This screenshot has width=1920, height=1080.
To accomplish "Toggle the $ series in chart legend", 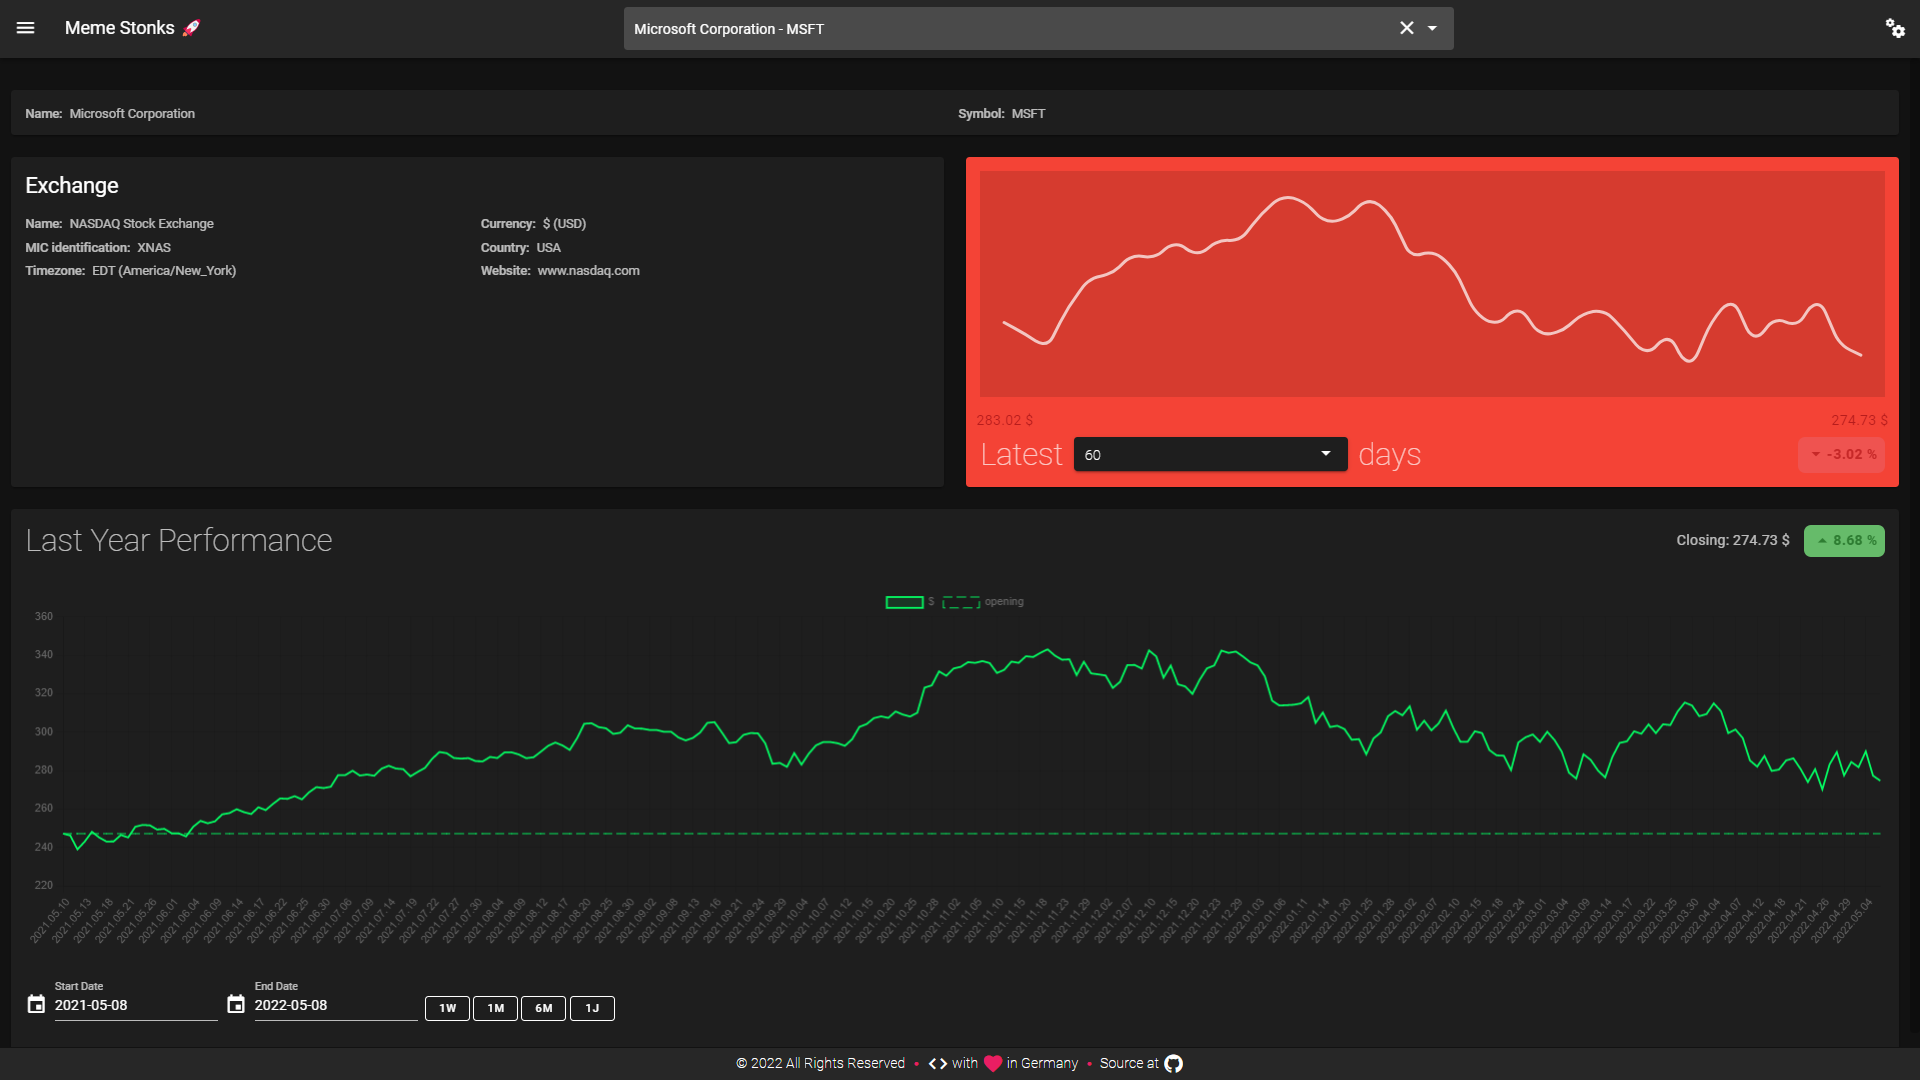I will (x=909, y=602).
